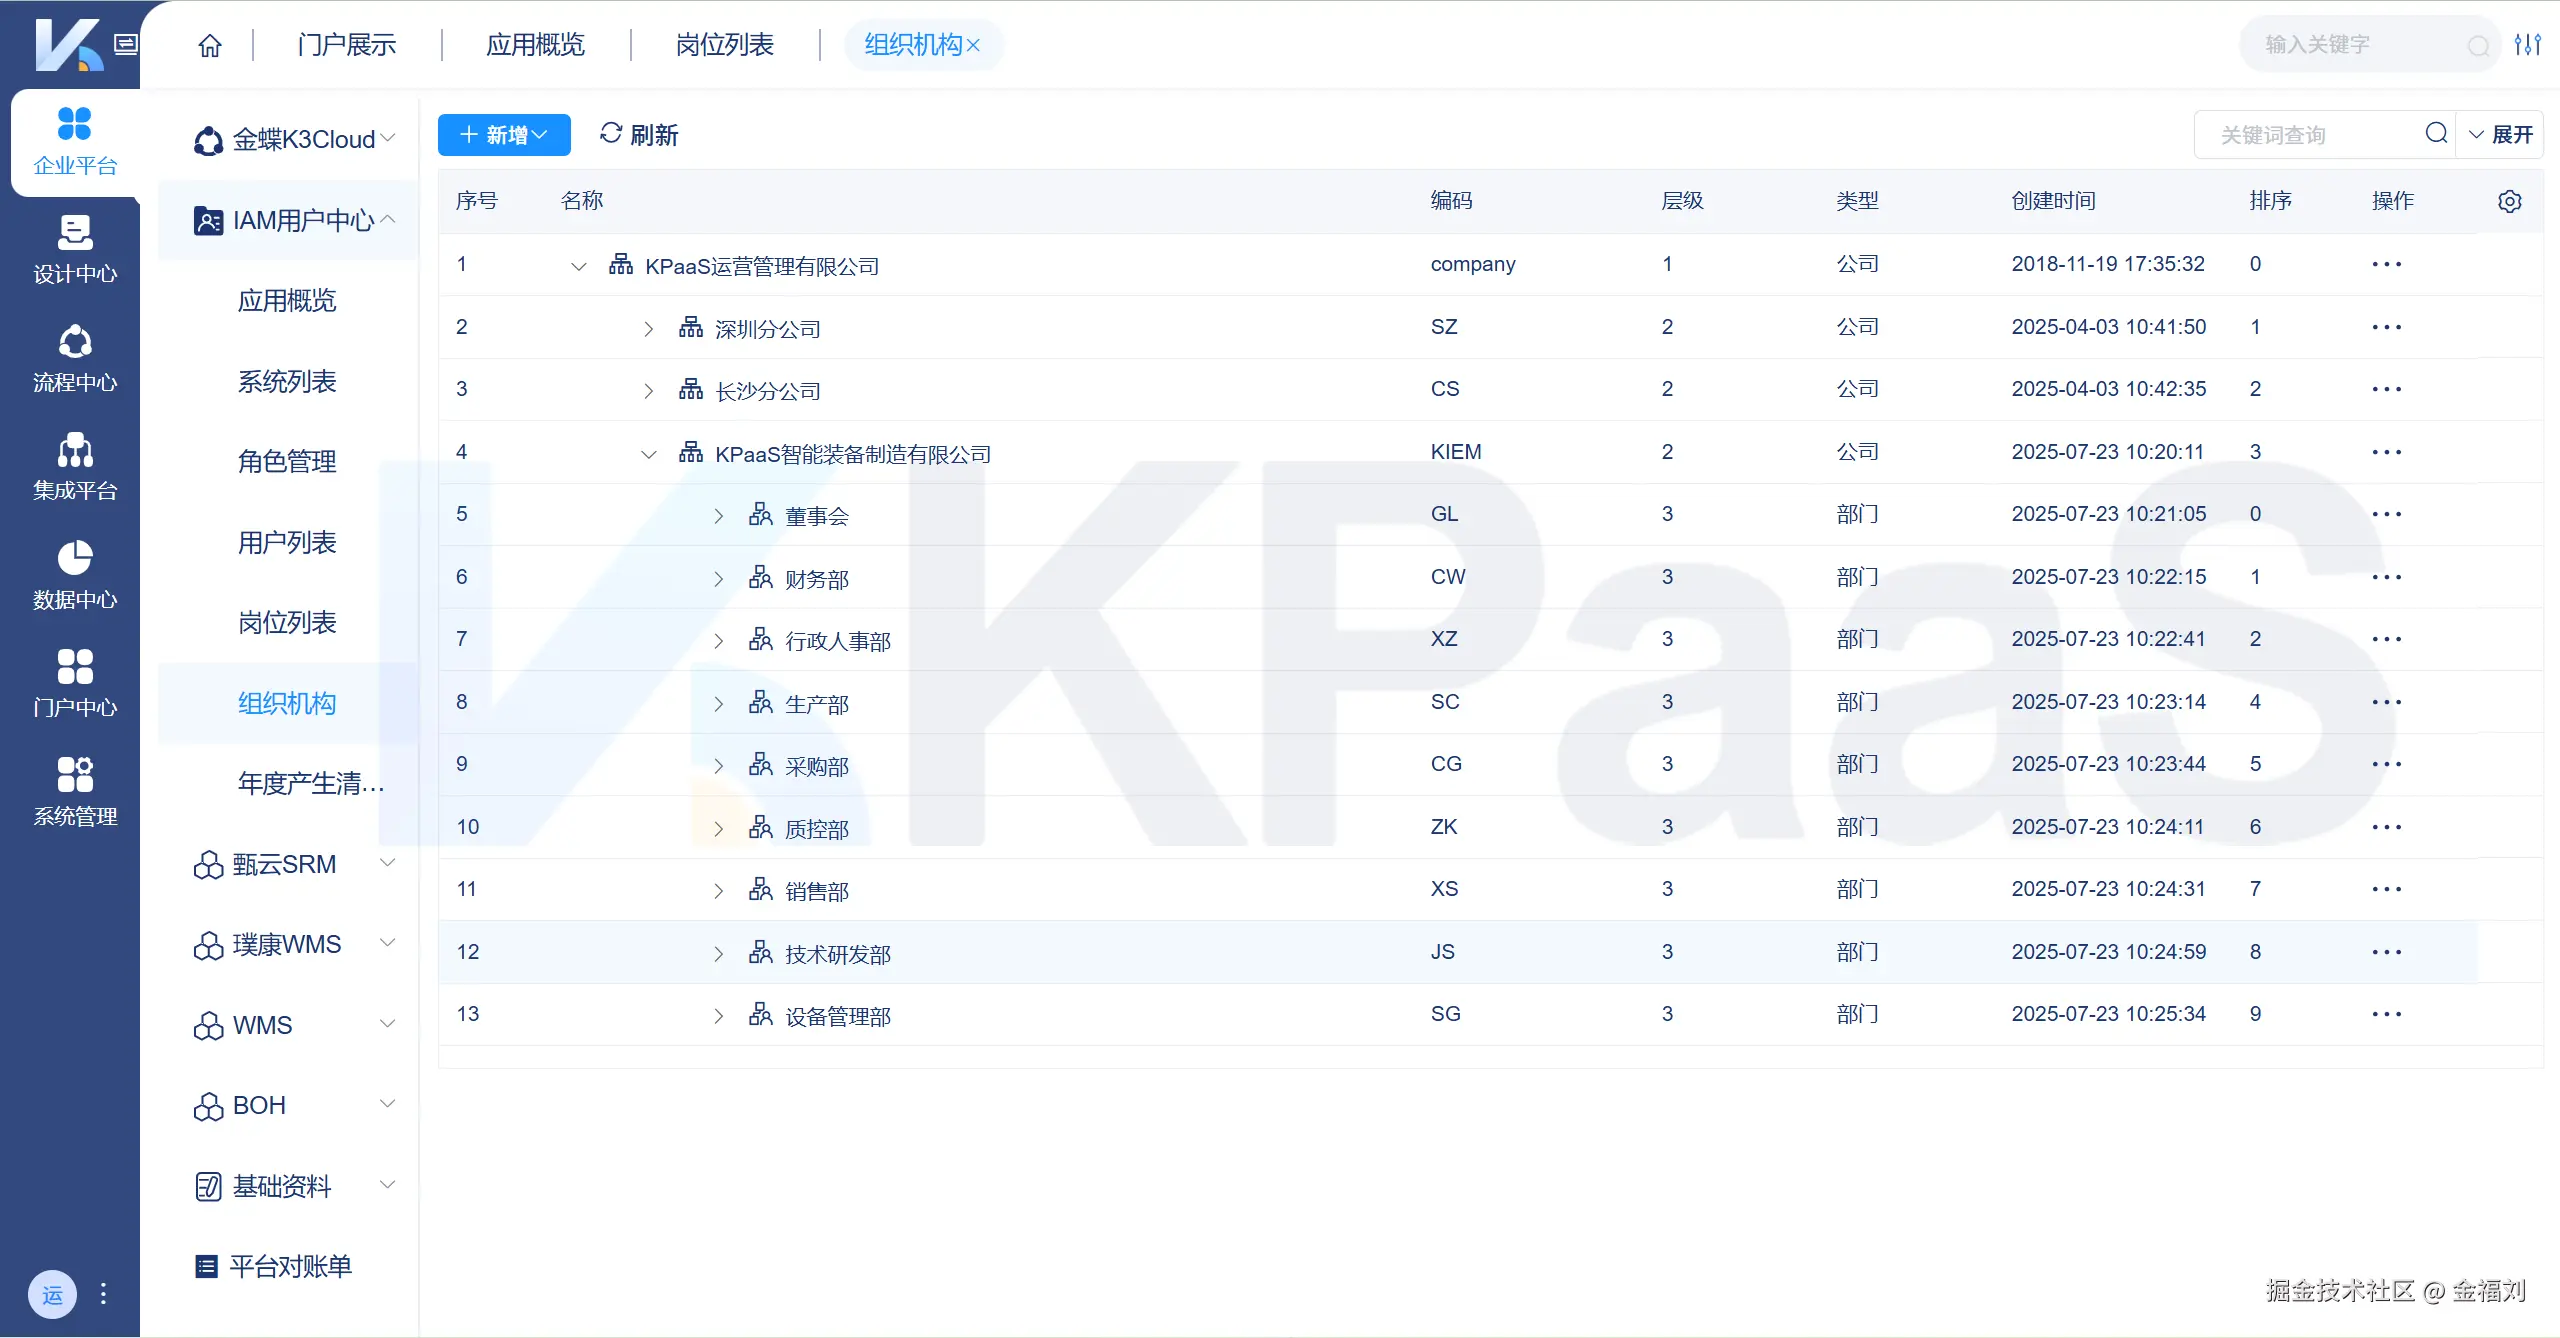Click the 刷新 refresh button
Image resolution: width=2560 pixels, height=1338 pixels.
(x=639, y=135)
